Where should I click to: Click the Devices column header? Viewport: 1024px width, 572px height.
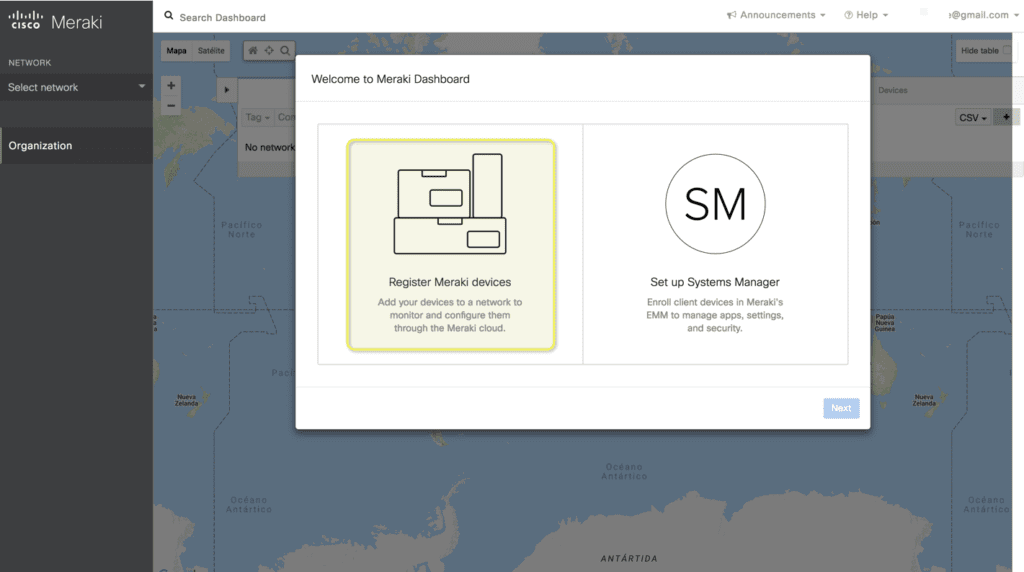click(892, 90)
